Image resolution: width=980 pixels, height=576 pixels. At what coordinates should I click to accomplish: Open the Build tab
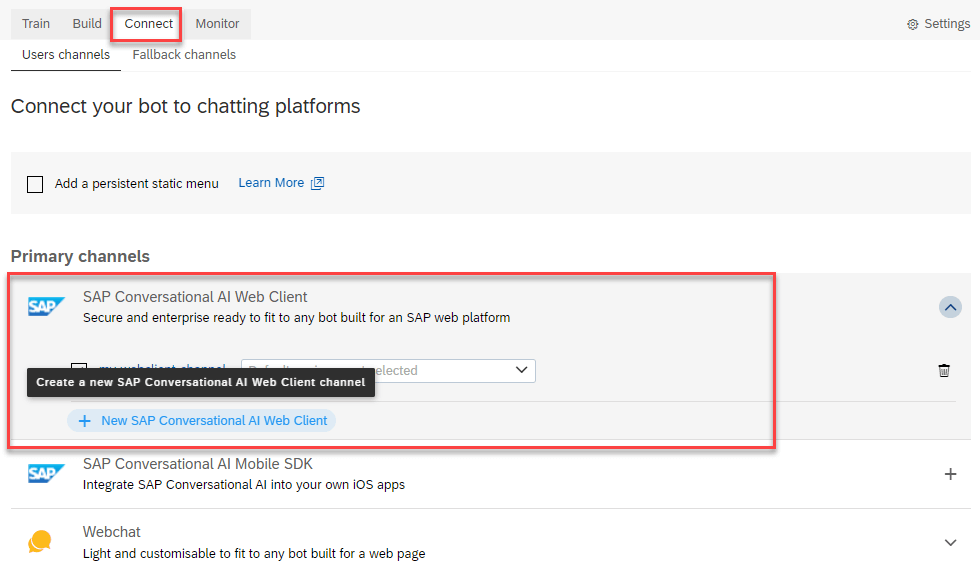[87, 24]
